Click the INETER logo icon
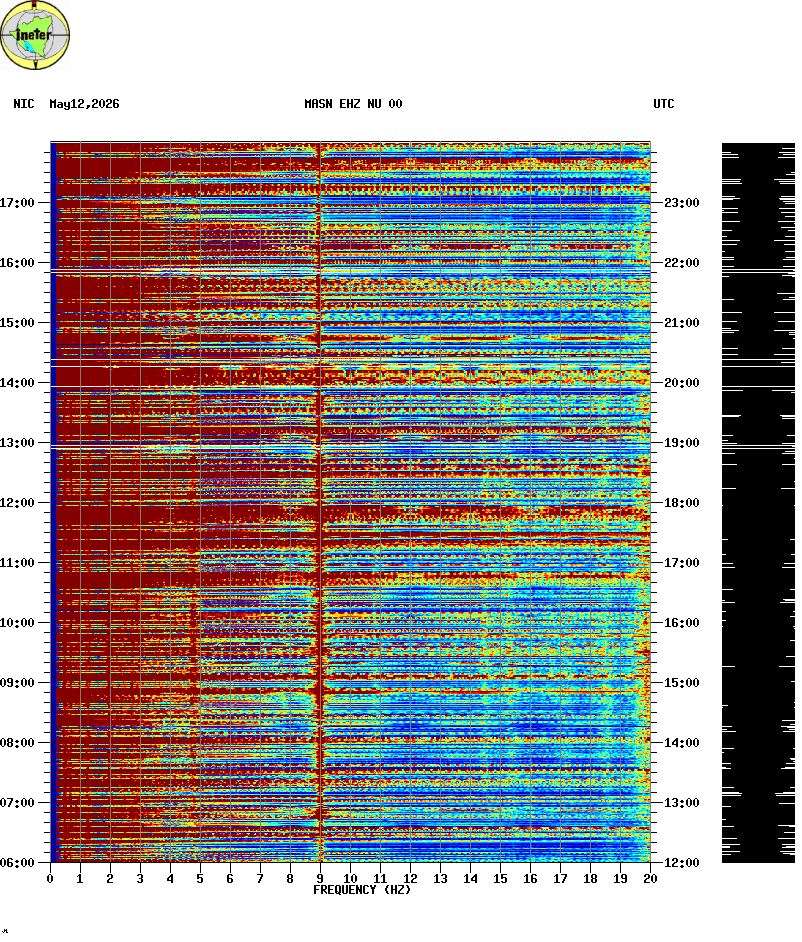Image resolution: width=802 pixels, height=942 pixels. (x=35, y=35)
